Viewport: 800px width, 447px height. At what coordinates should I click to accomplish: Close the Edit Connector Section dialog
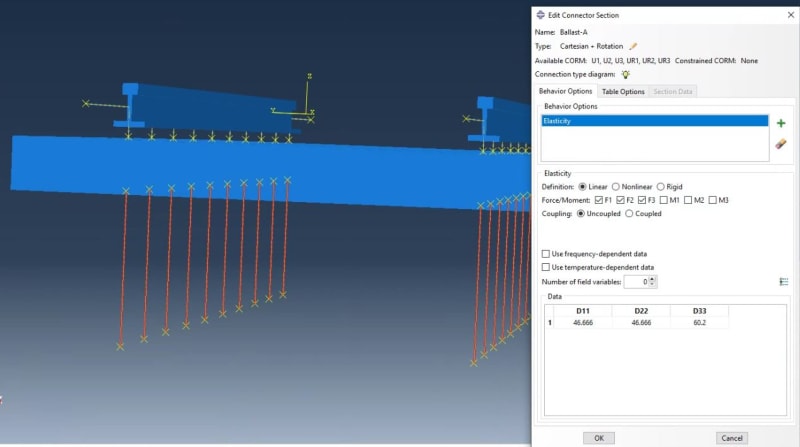coord(790,15)
